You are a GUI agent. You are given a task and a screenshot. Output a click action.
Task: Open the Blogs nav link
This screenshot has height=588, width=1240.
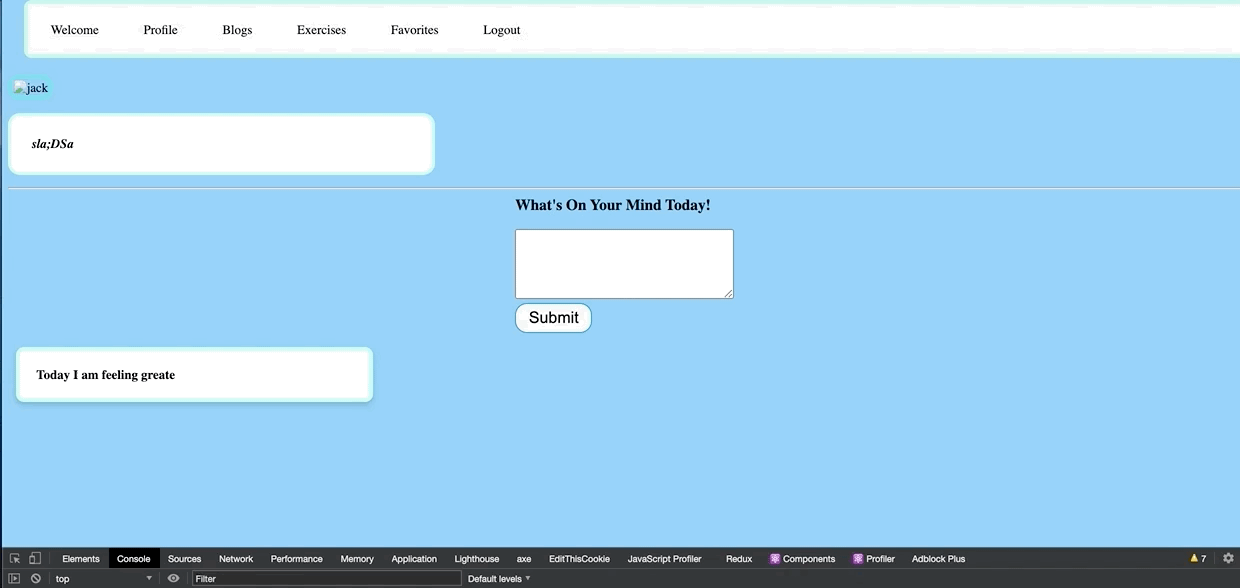(237, 30)
